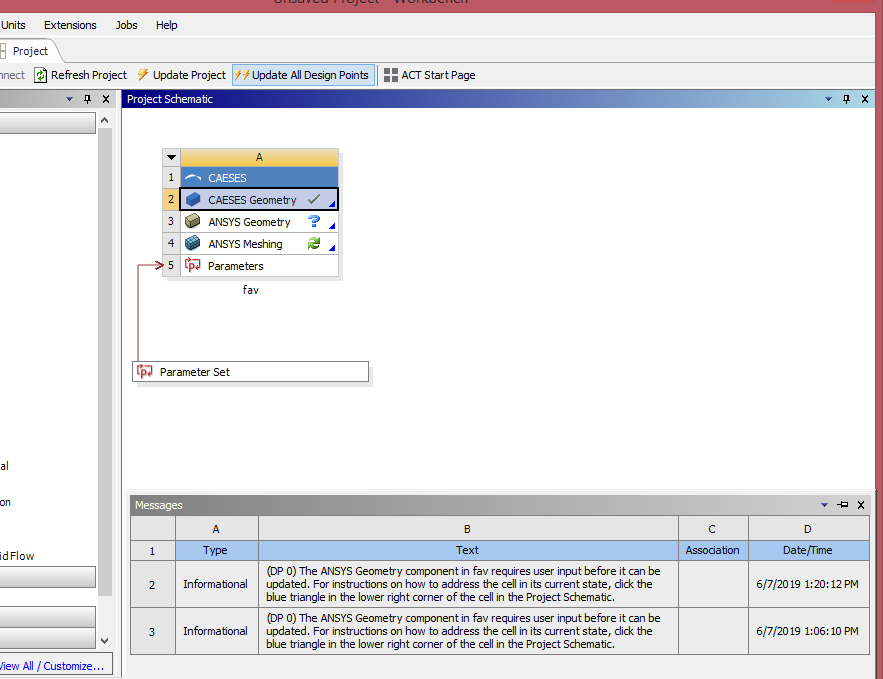This screenshot has height=679, width=883.
Task: Open the Units menu
Action: click(x=13, y=25)
